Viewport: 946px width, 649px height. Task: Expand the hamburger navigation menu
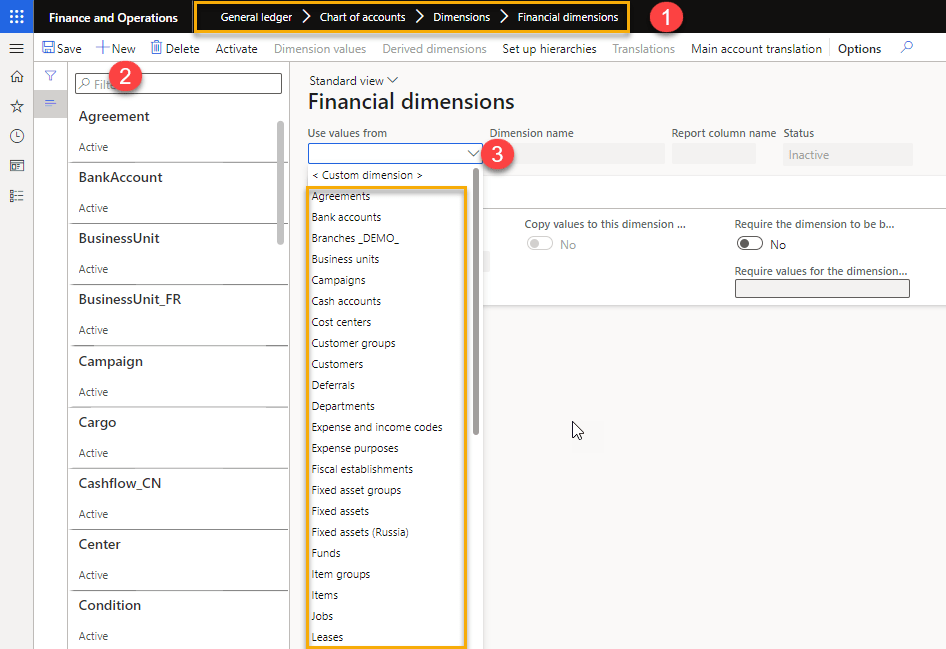pyautogui.click(x=16, y=48)
